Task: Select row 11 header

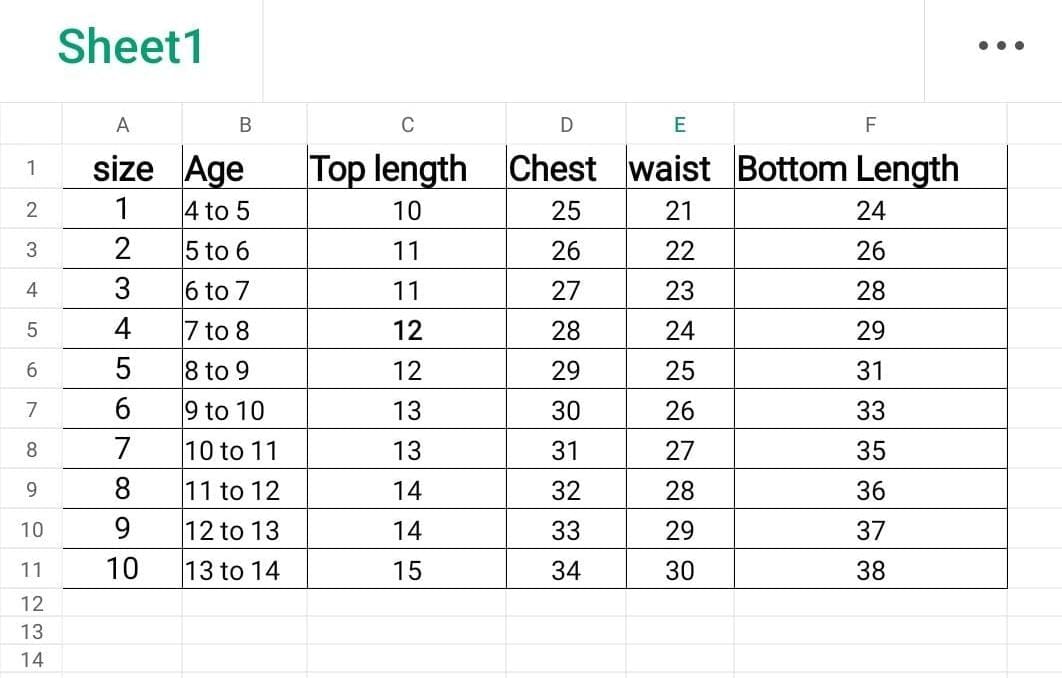Action: click(31, 570)
